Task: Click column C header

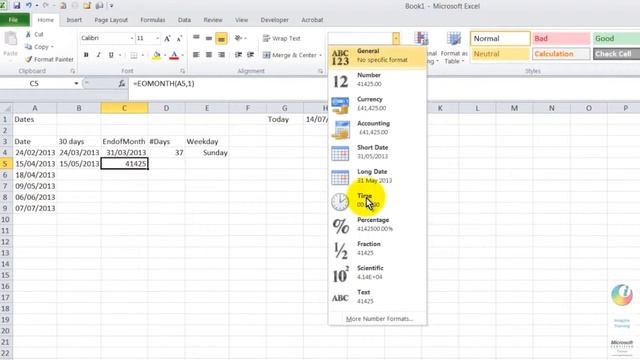Action: click(124, 108)
